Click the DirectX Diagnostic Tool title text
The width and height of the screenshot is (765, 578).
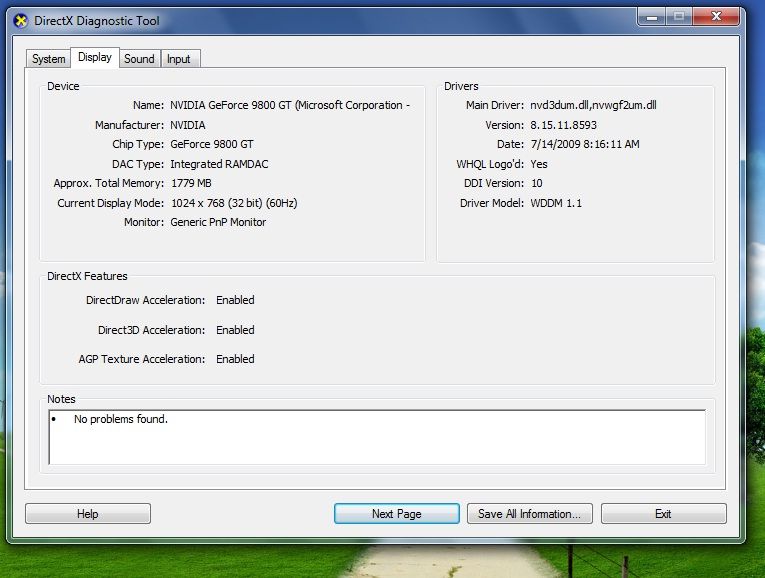click(97, 21)
